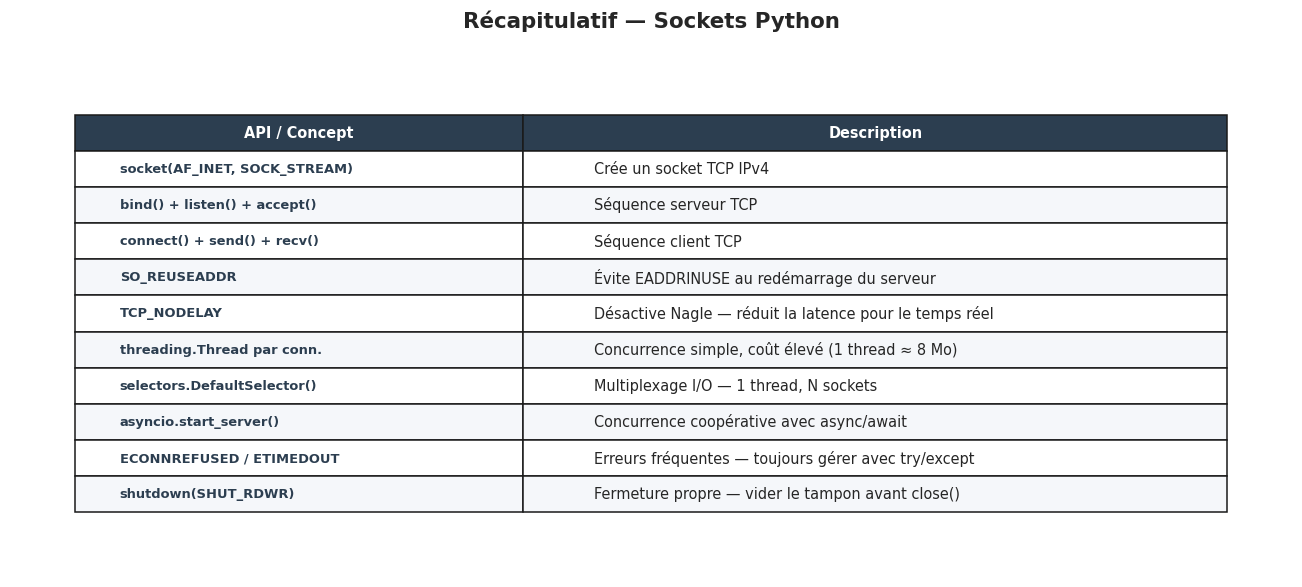Click the selectors.DefaultSelector() cell
The width and height of the screenshot is (1302, 587).
pos(218,386)
